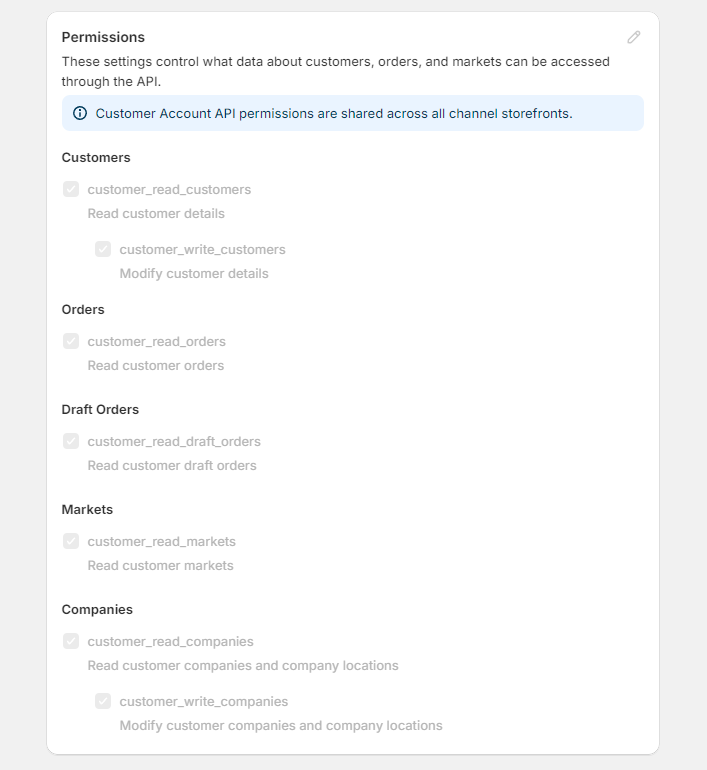Click the "Read customer details" description
The width and height of the screenshot is (707, 770).
pyautogui.click(x=156, y=213)
